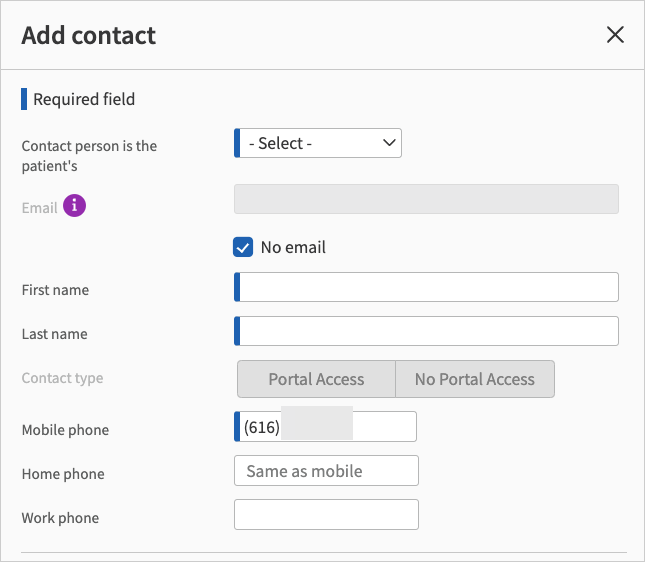Click the "First name" field label
This screenshot has height=562, width=645.
coord(55,290)
